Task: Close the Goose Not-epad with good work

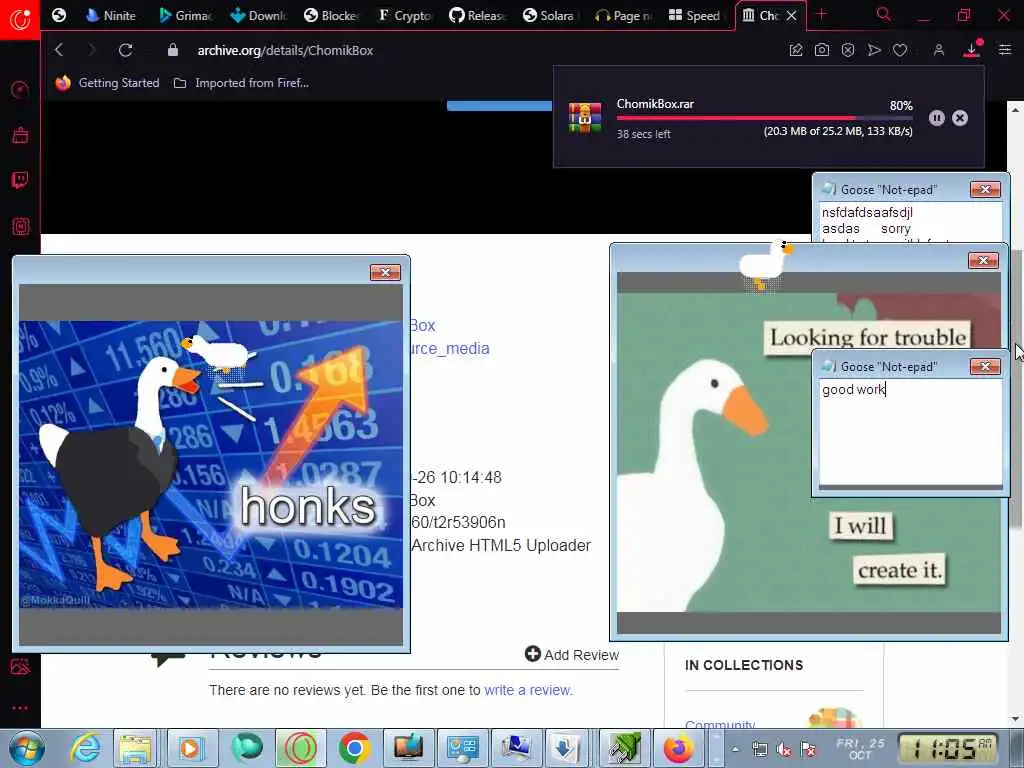Action: [985, 366]
